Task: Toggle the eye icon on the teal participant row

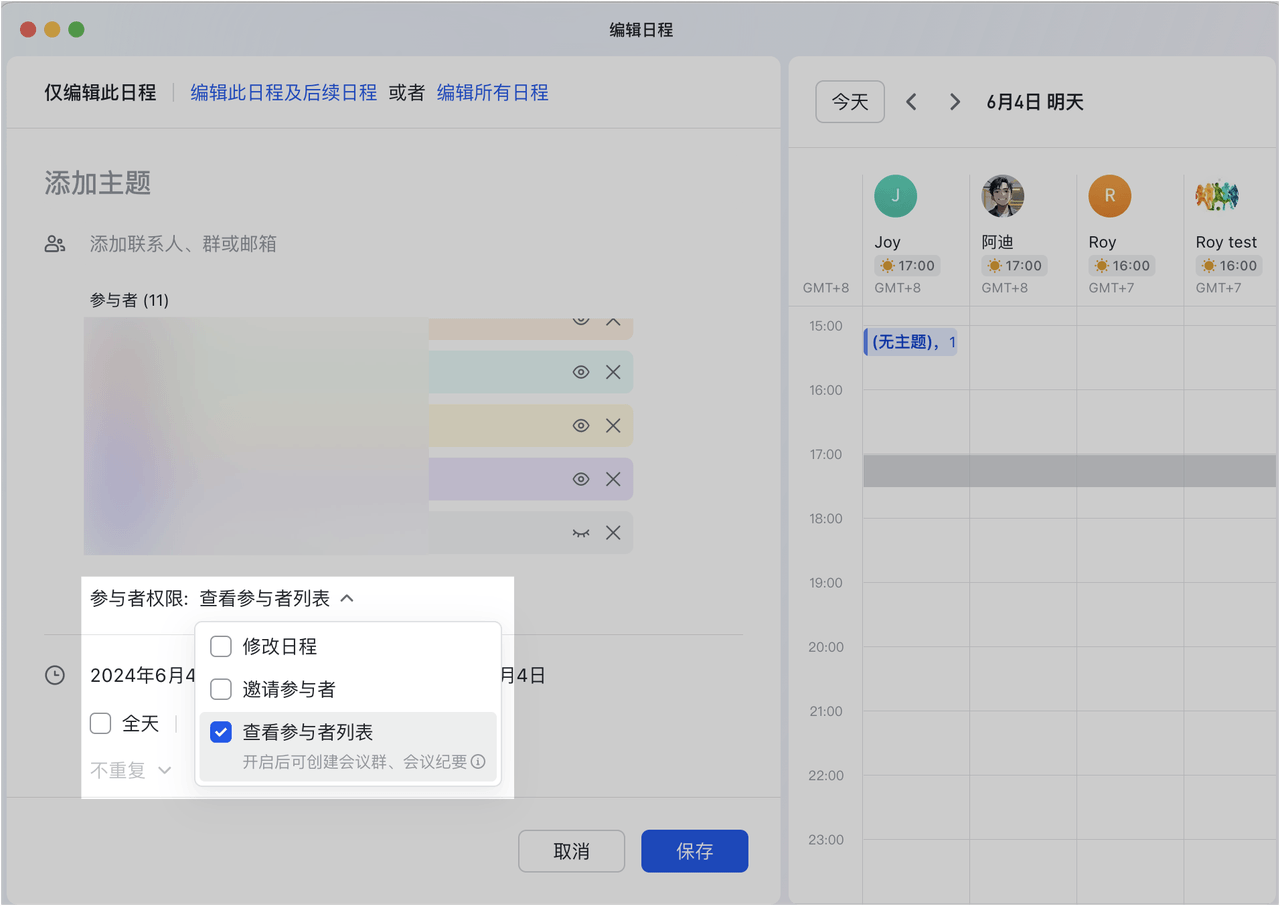Action: [x=581, y=372]
